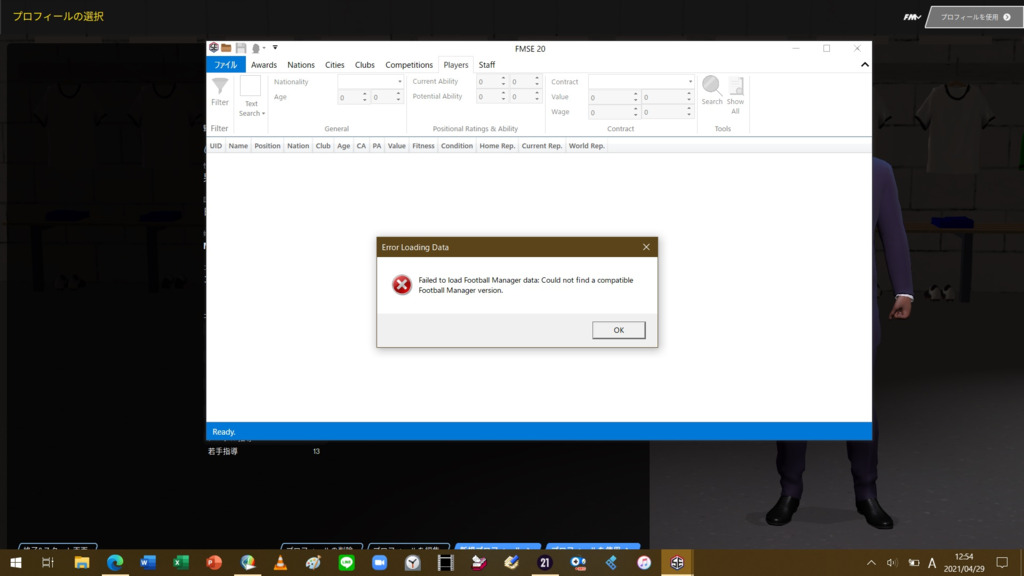The height and width of the screenshot is (576, 1024).
Task: Click the maximum Value input field
Action: (664, 97)
